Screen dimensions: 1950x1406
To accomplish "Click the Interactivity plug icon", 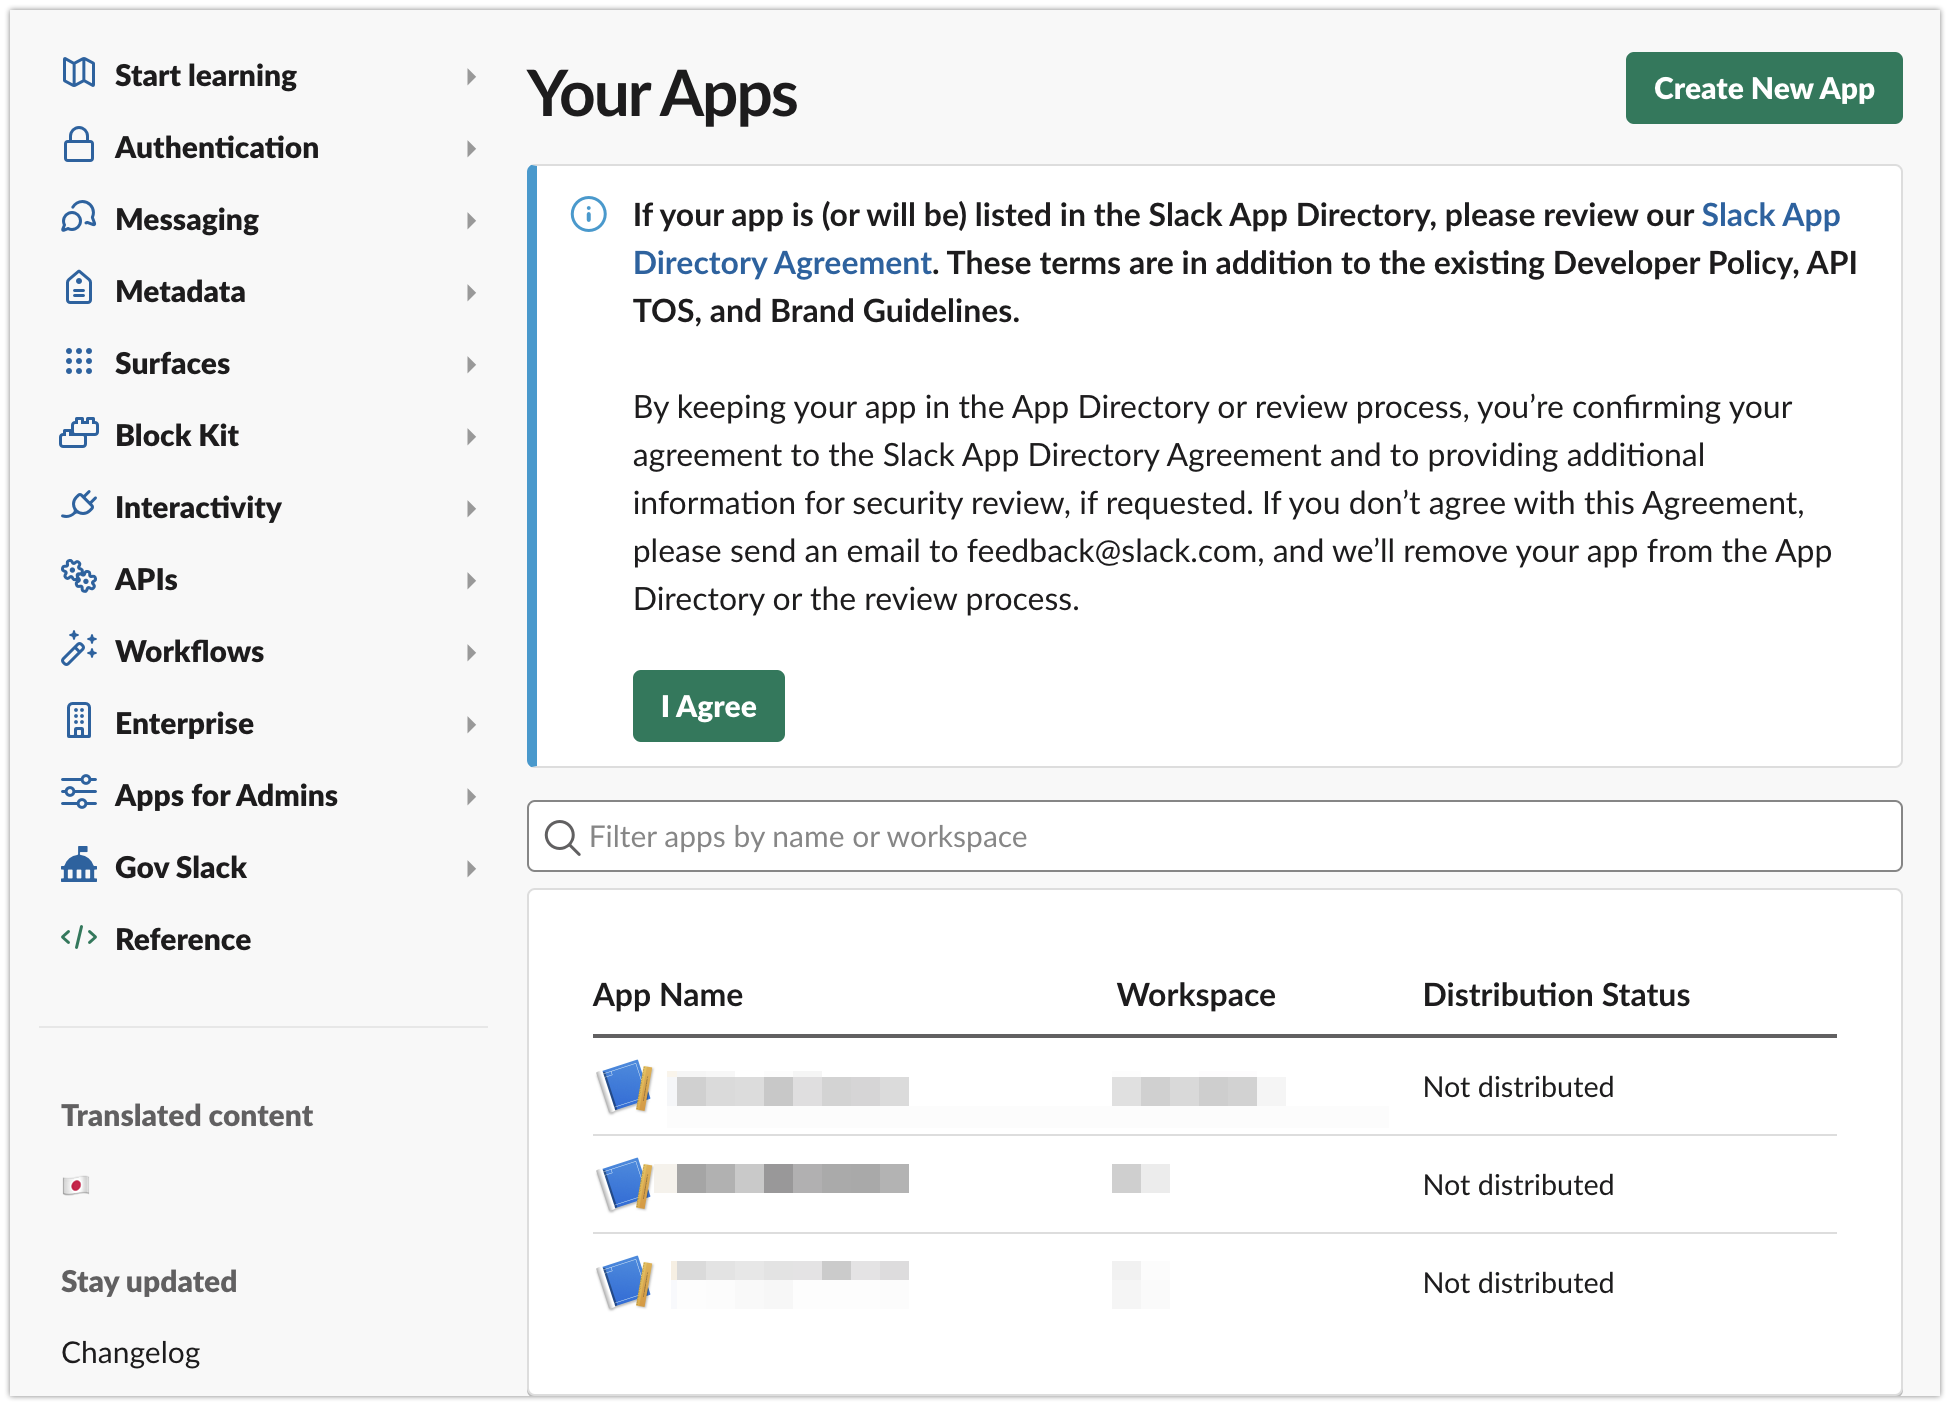I will [79, 505].
